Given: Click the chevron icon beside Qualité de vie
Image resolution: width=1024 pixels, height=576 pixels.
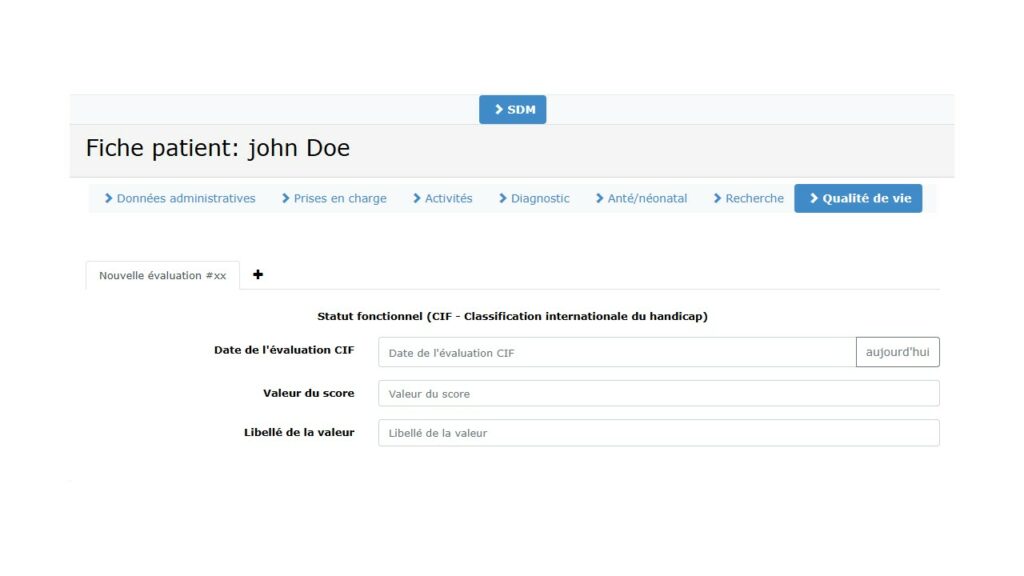Looking at the screenshot, I should click(814, 198).
